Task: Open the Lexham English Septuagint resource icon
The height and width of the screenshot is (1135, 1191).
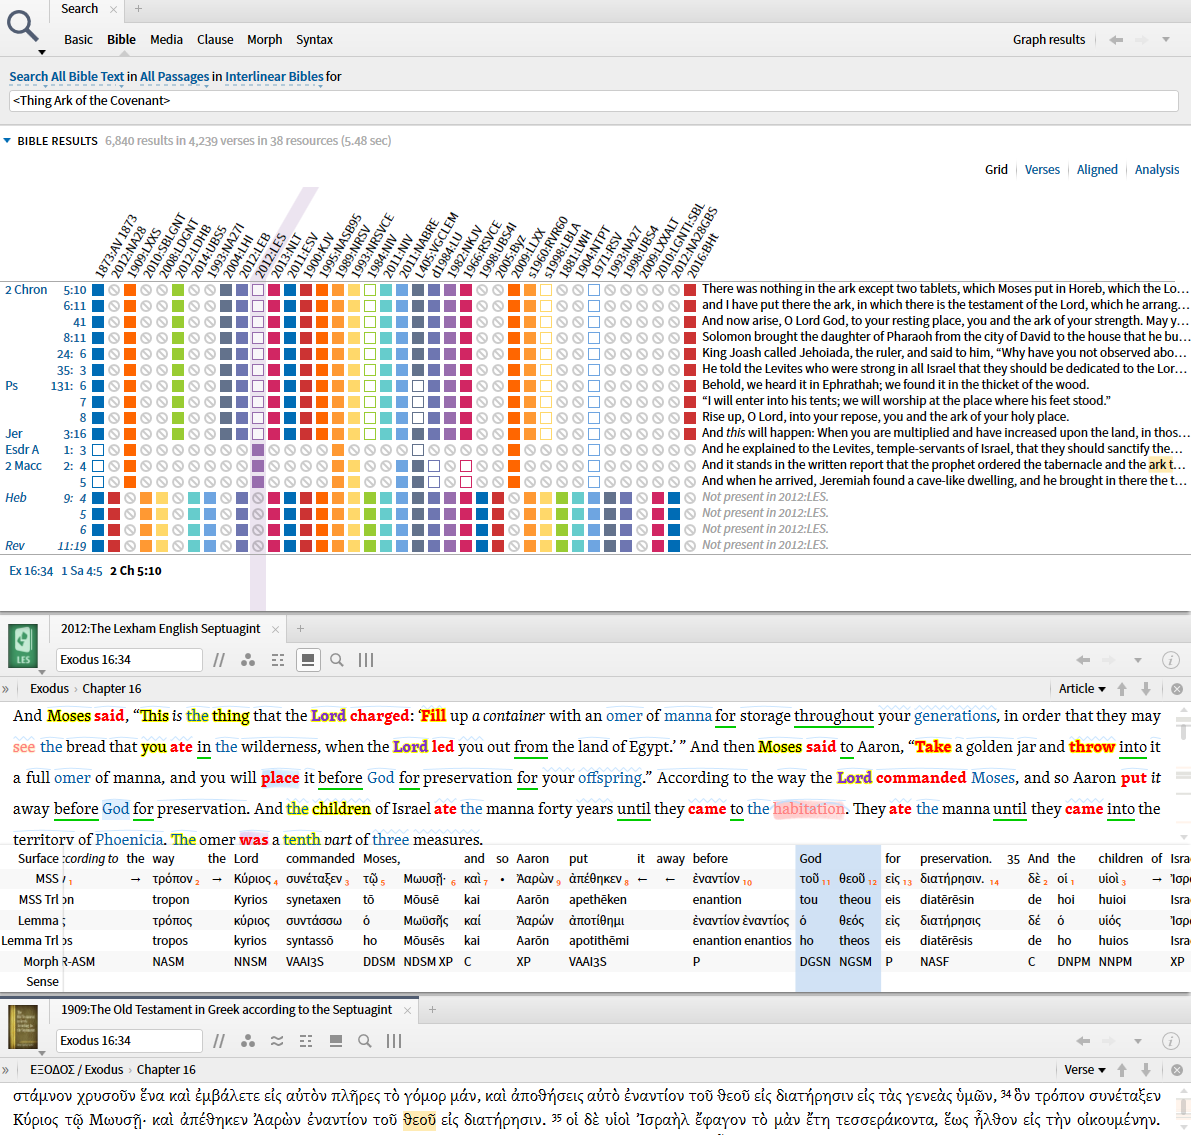Action: click(23, 646)
